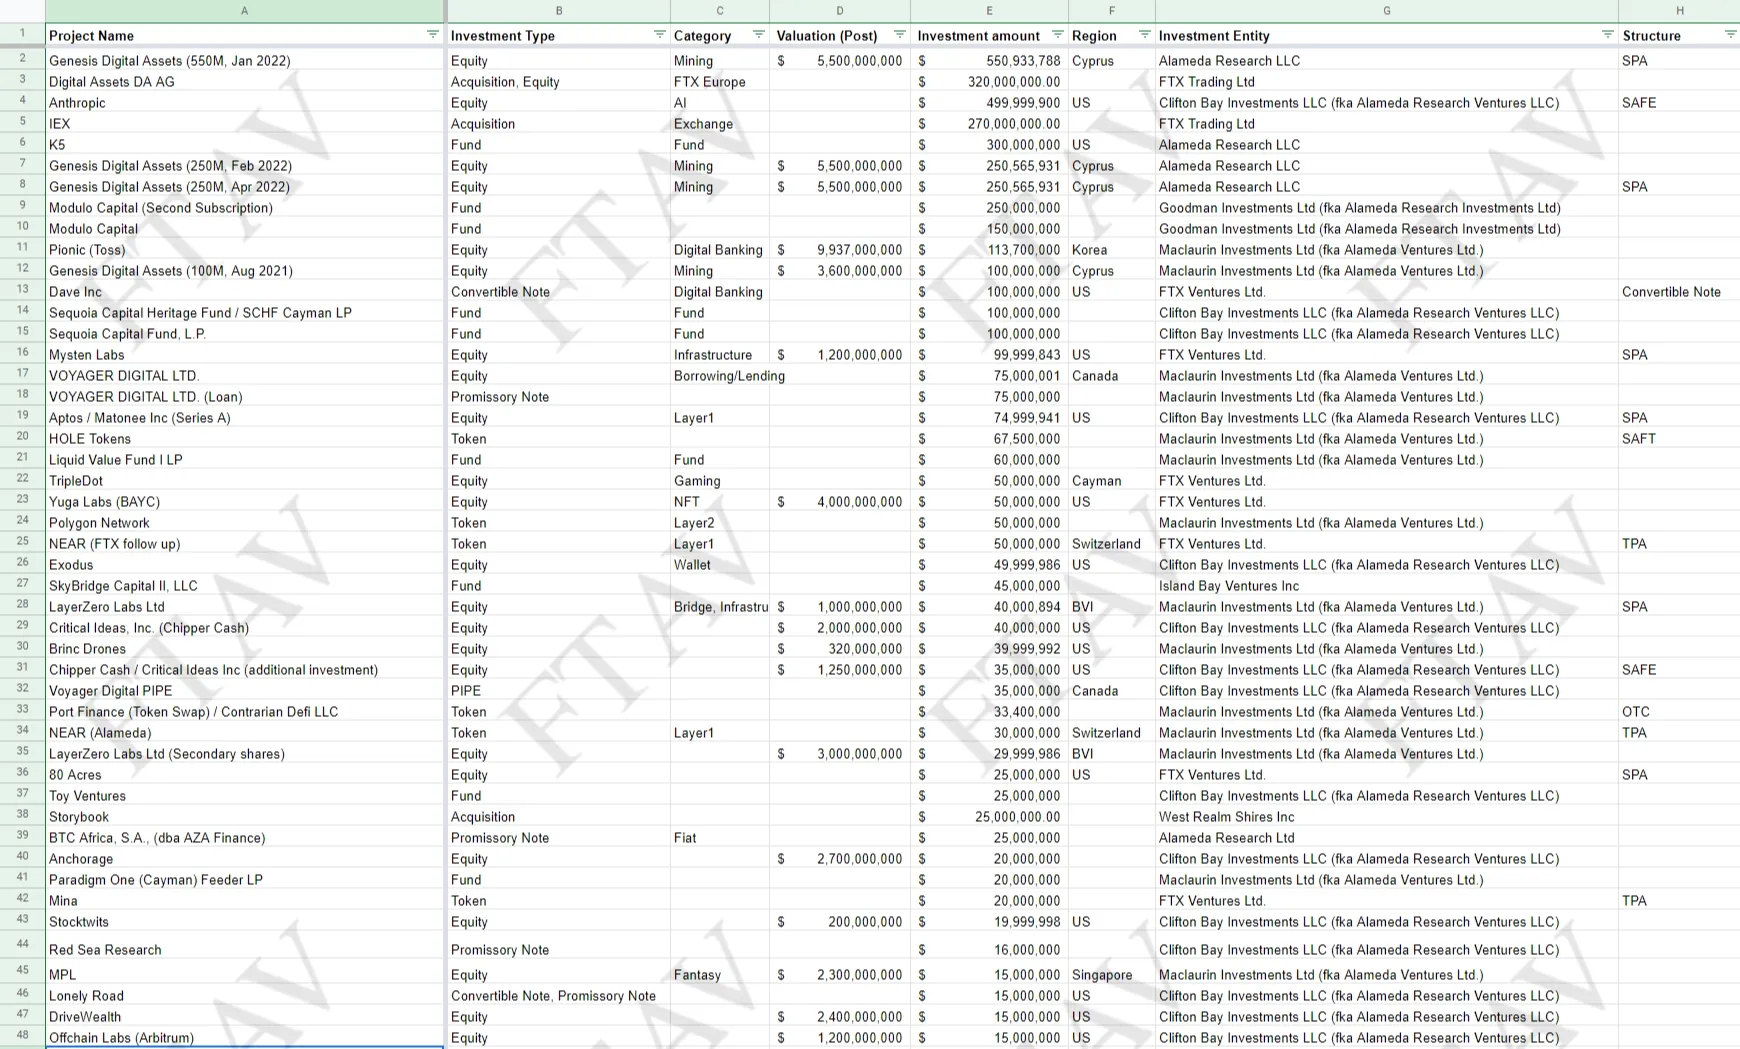Open the Valuation (Post) filter icon
This screenshot has width=1740, height=1049.
point(899,35)
